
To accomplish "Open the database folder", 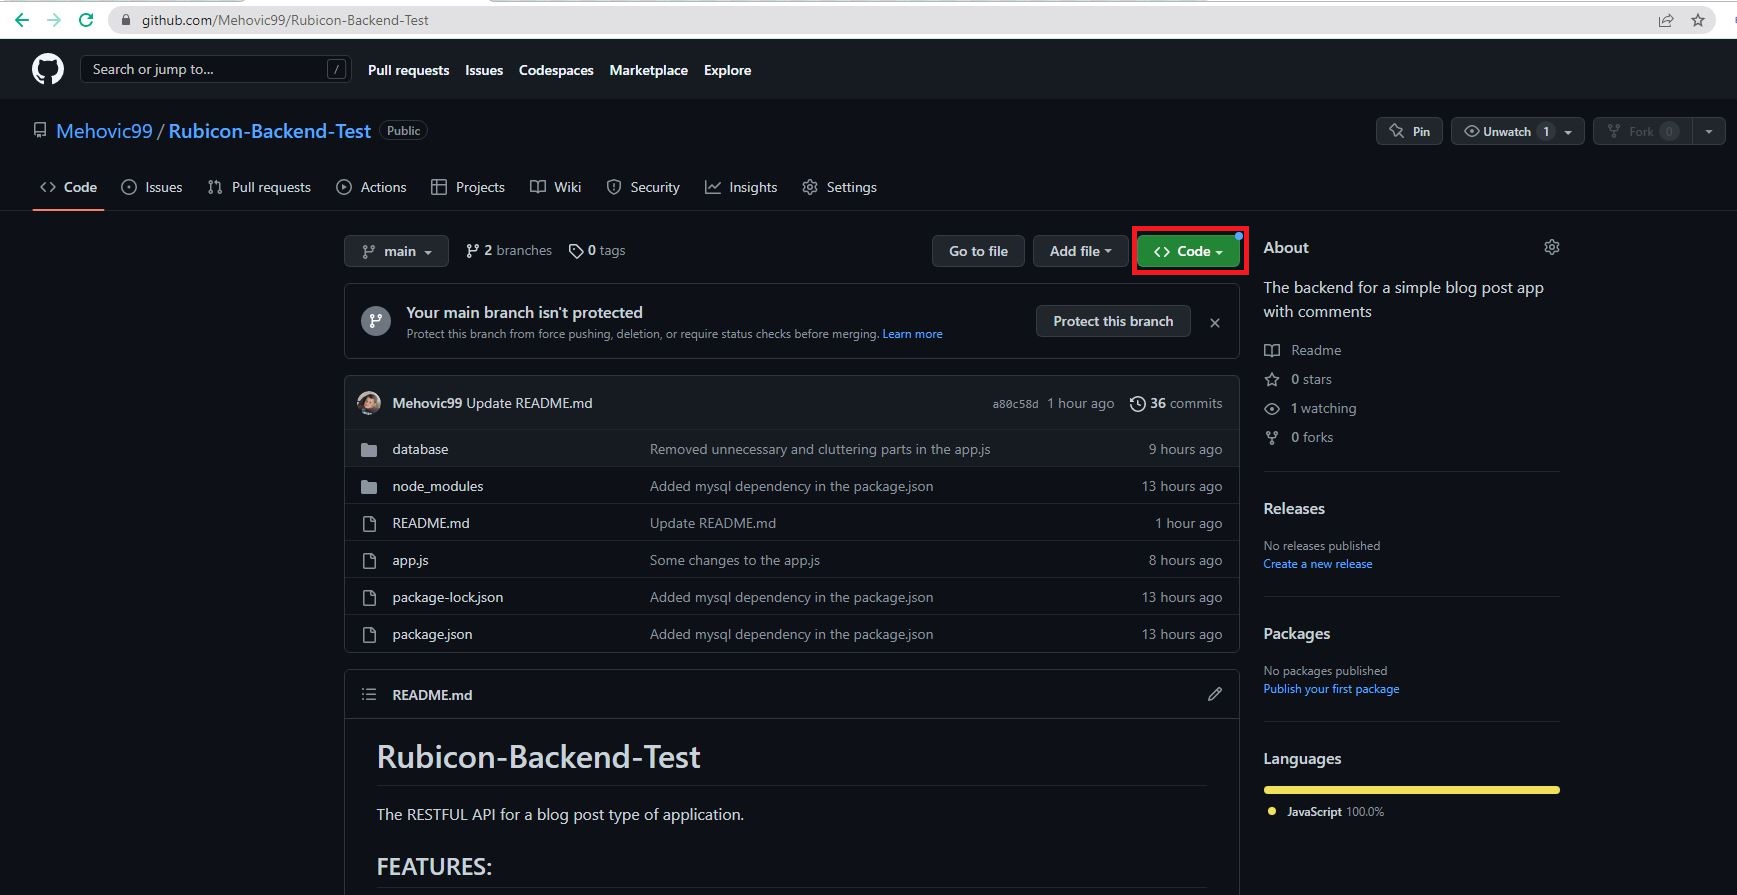I will 420,449.
